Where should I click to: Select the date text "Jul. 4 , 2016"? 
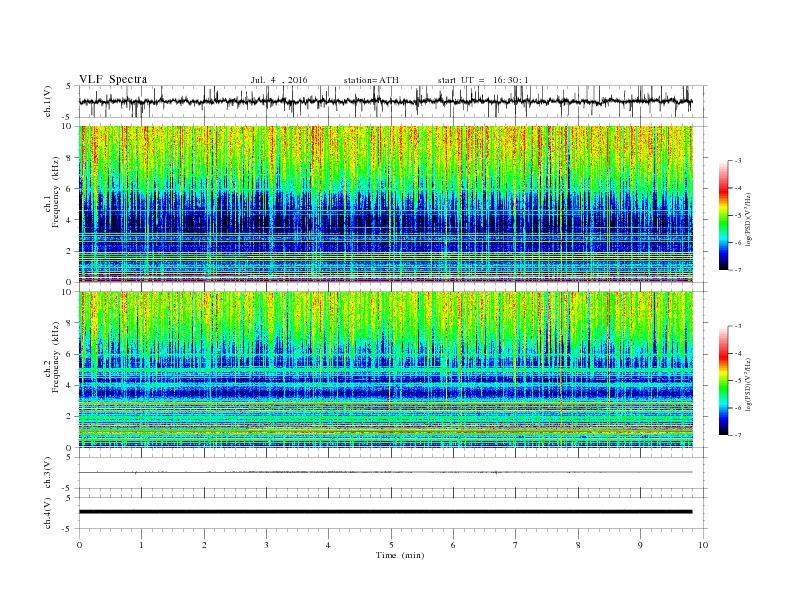pyautogui.click(x=279, y=80)
